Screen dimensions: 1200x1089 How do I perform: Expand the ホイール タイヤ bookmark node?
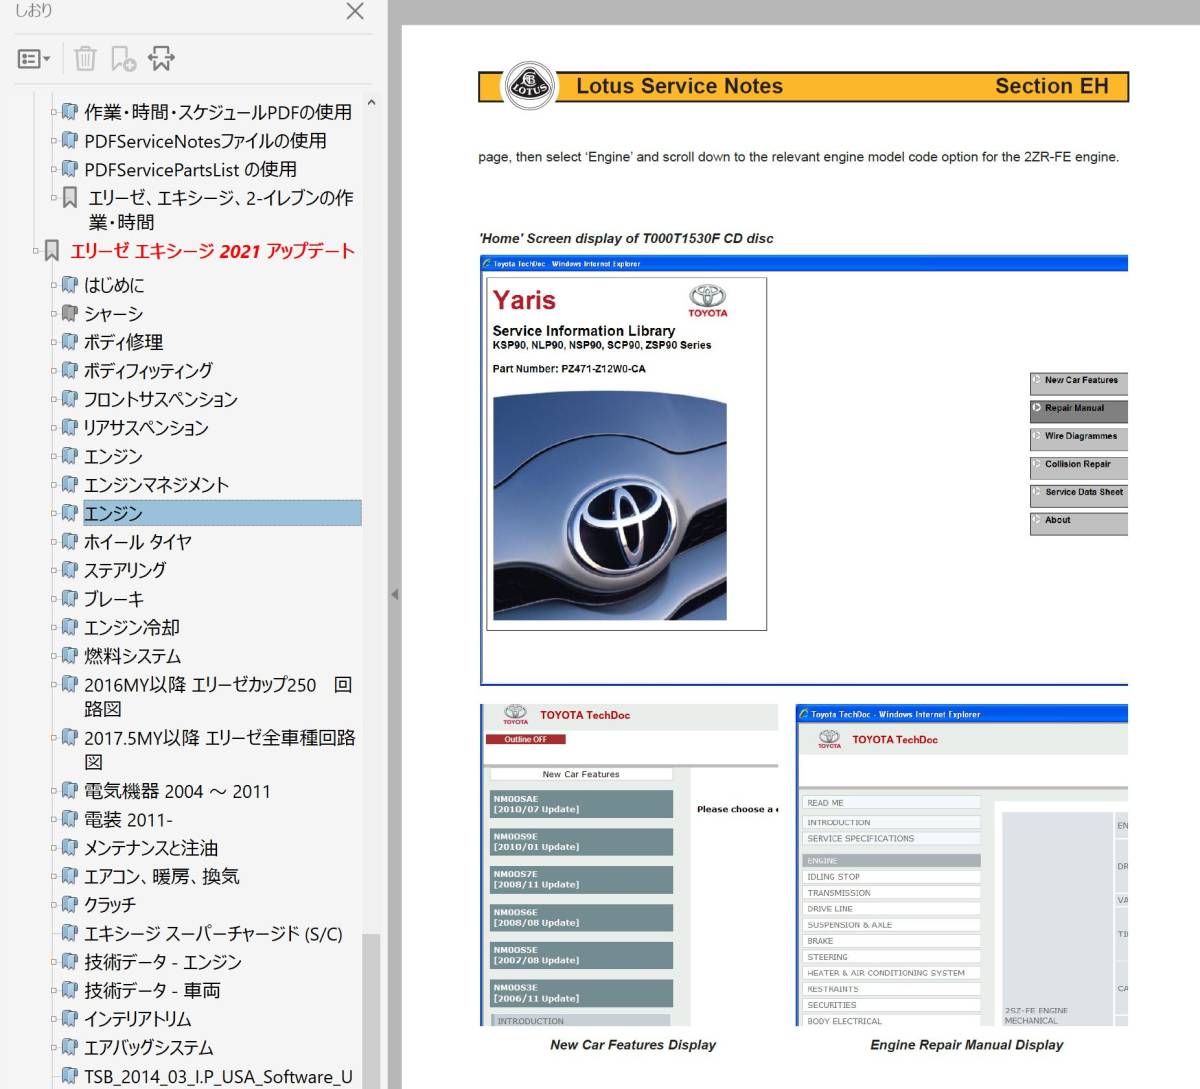[x=54, y=541]
